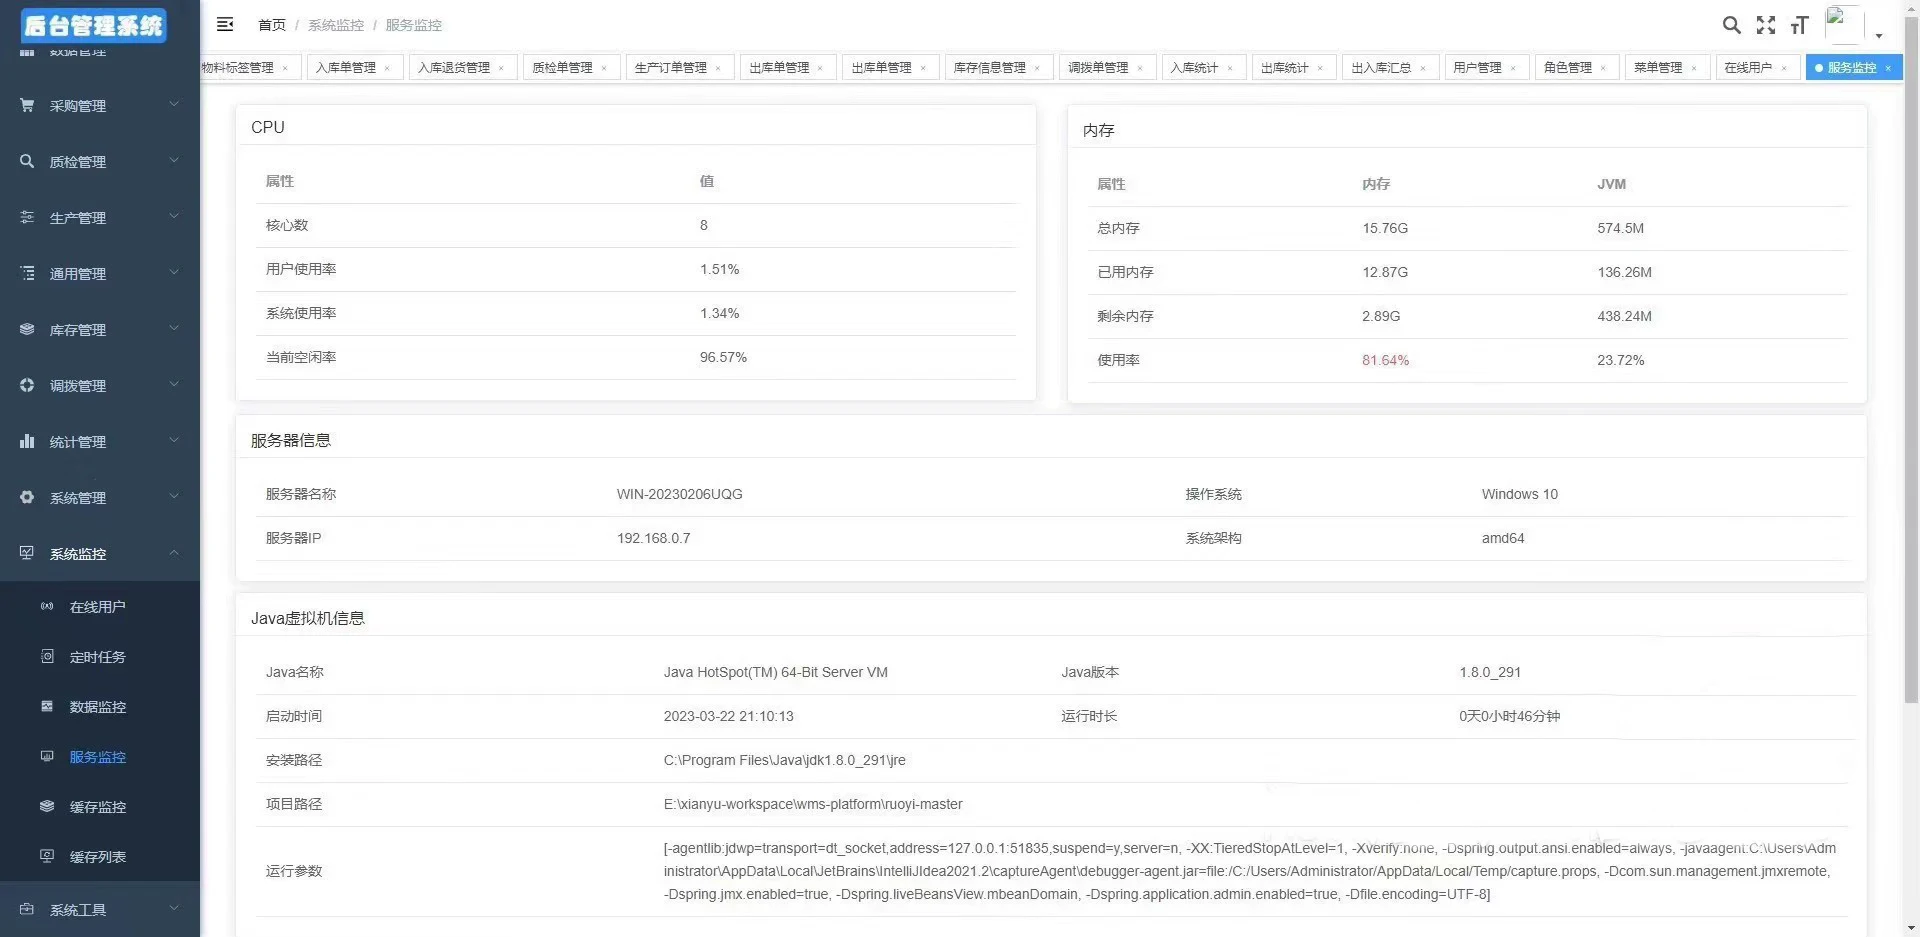
Task: Expand the 库存管理 menu chevron
Action: (x=174, y=328)
